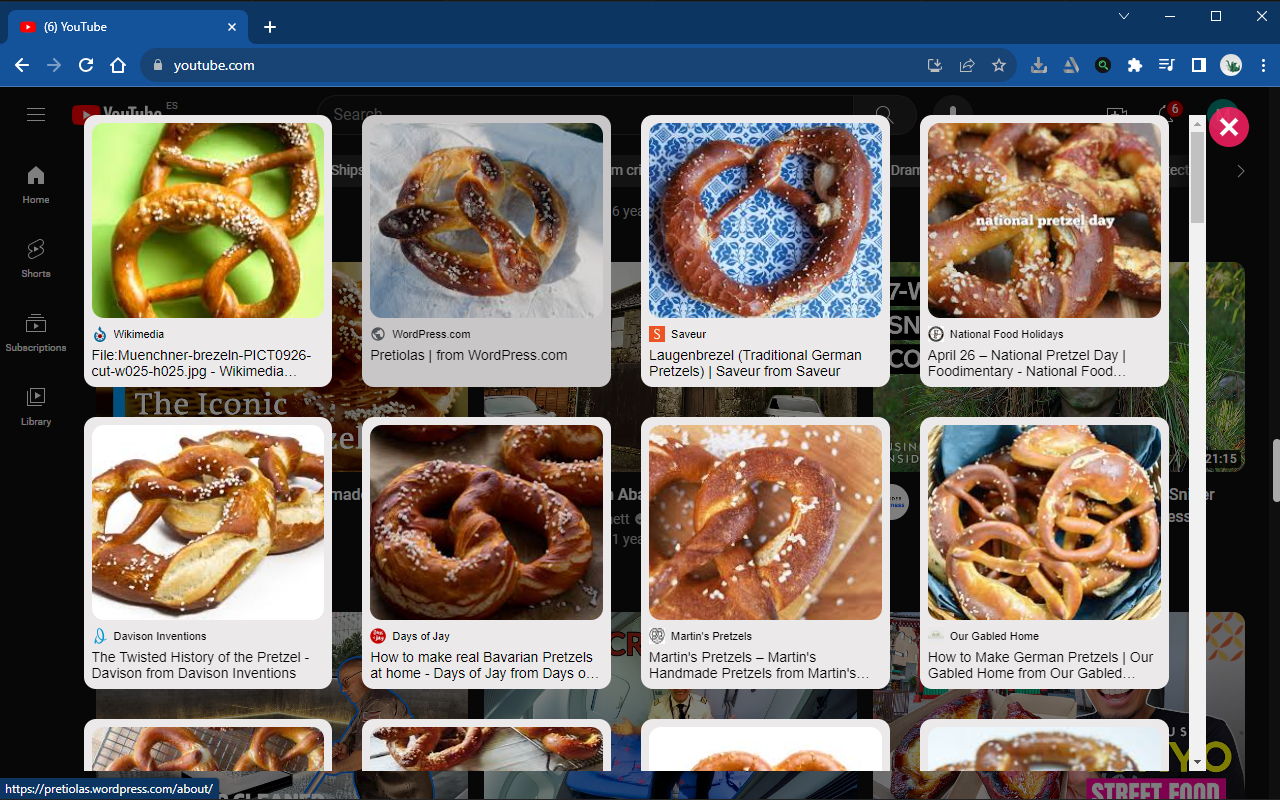Click the YouTube search magnifier button
This screenshot has width=1280, height=800.
pos(884,115)
